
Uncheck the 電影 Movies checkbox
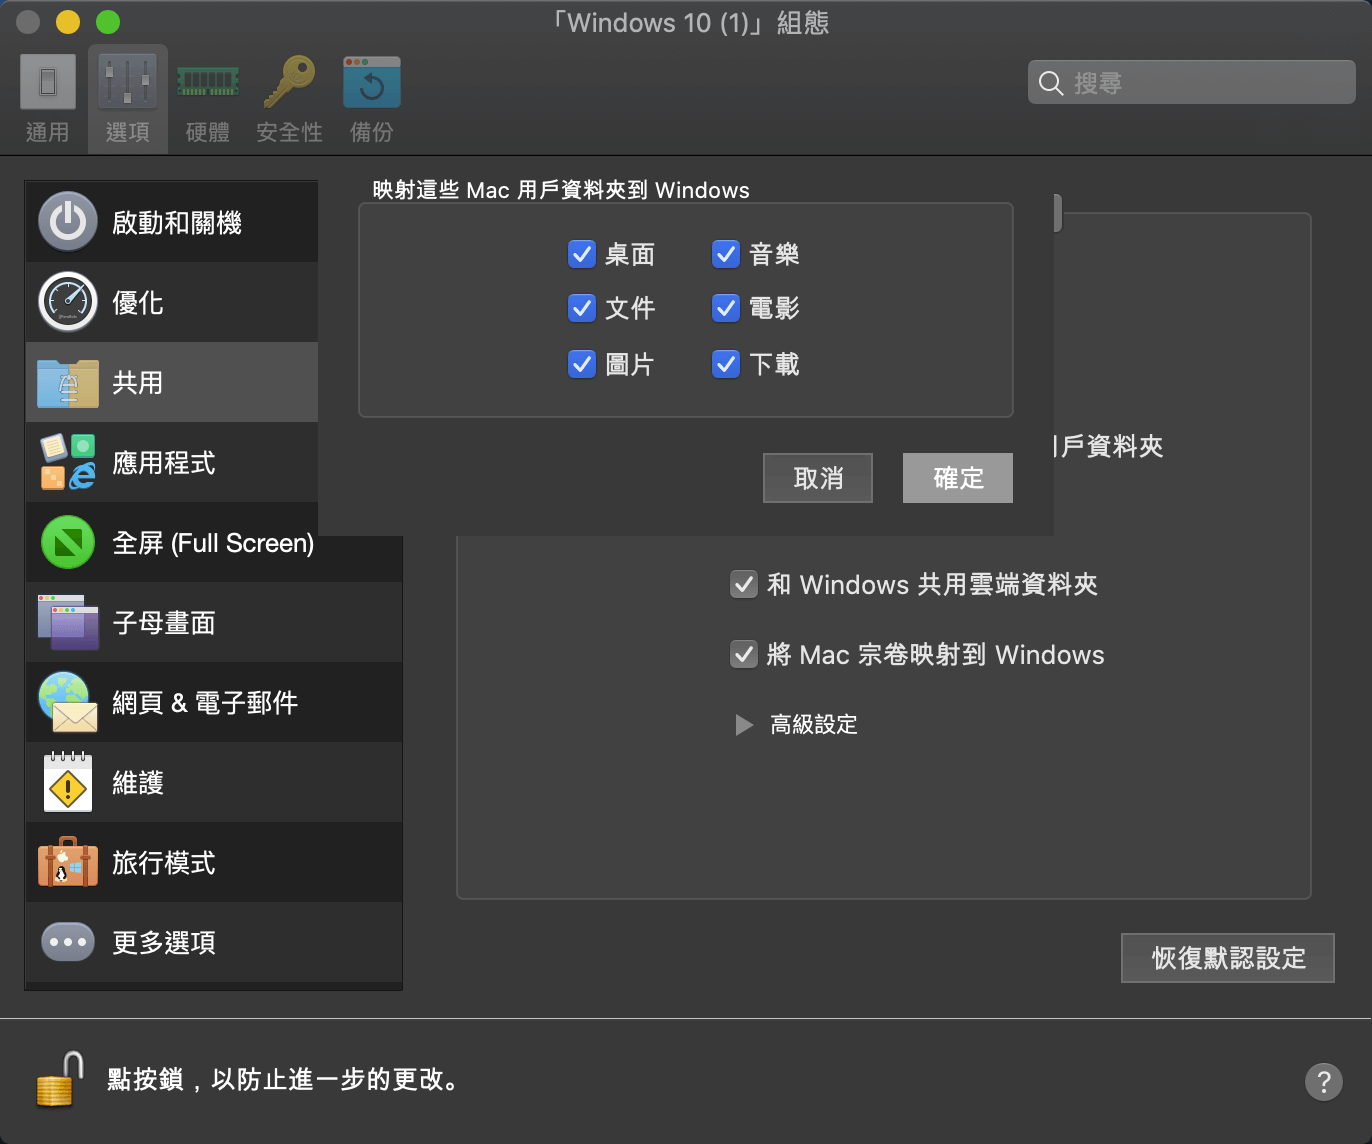click(726, 308)
